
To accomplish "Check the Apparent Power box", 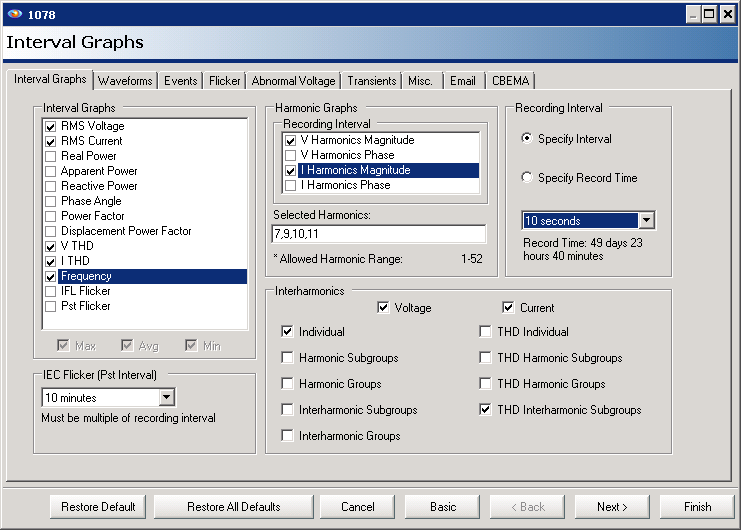I will pos(51,171).
